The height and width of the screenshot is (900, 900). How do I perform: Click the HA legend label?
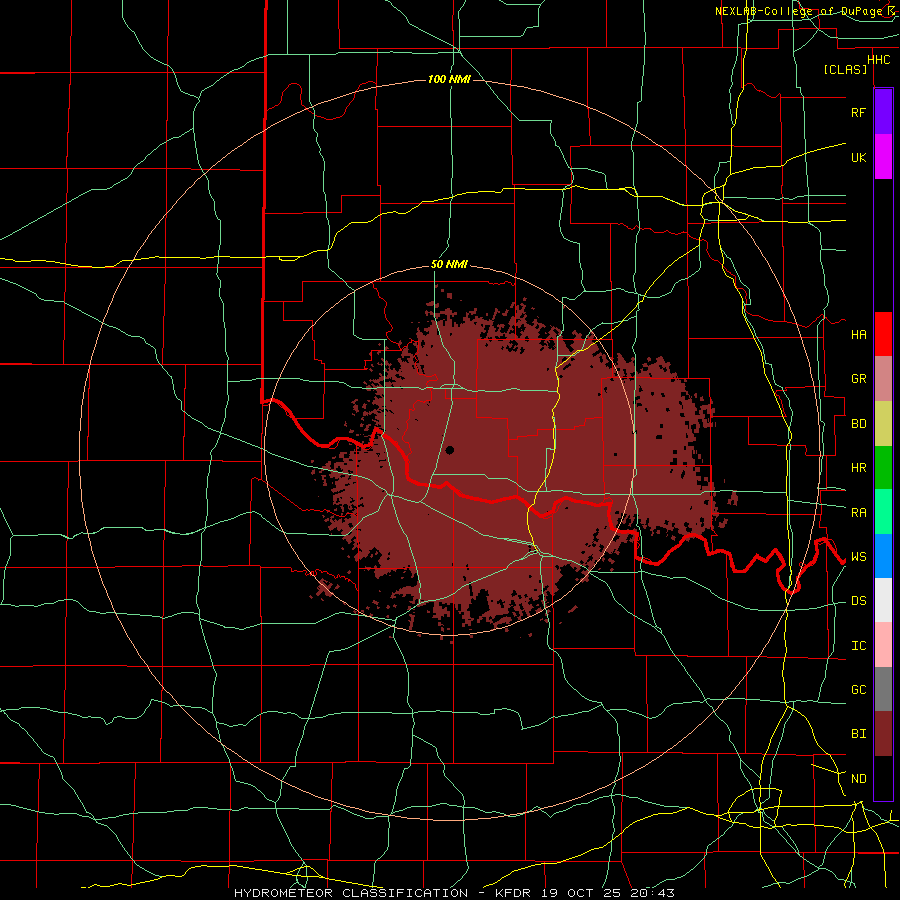858,334
